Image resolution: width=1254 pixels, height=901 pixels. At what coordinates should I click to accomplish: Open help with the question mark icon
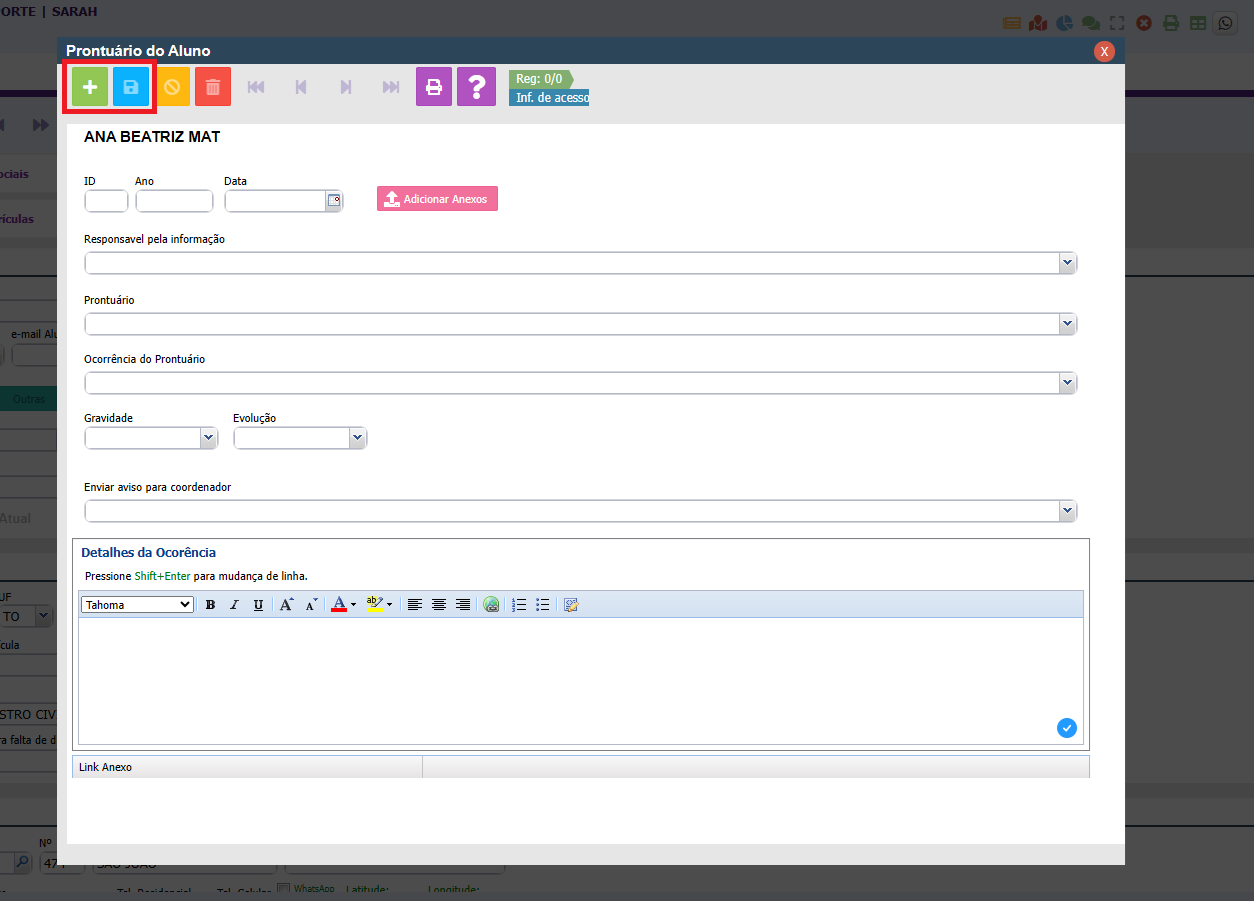pyautogui.click(x=476, y=87)
